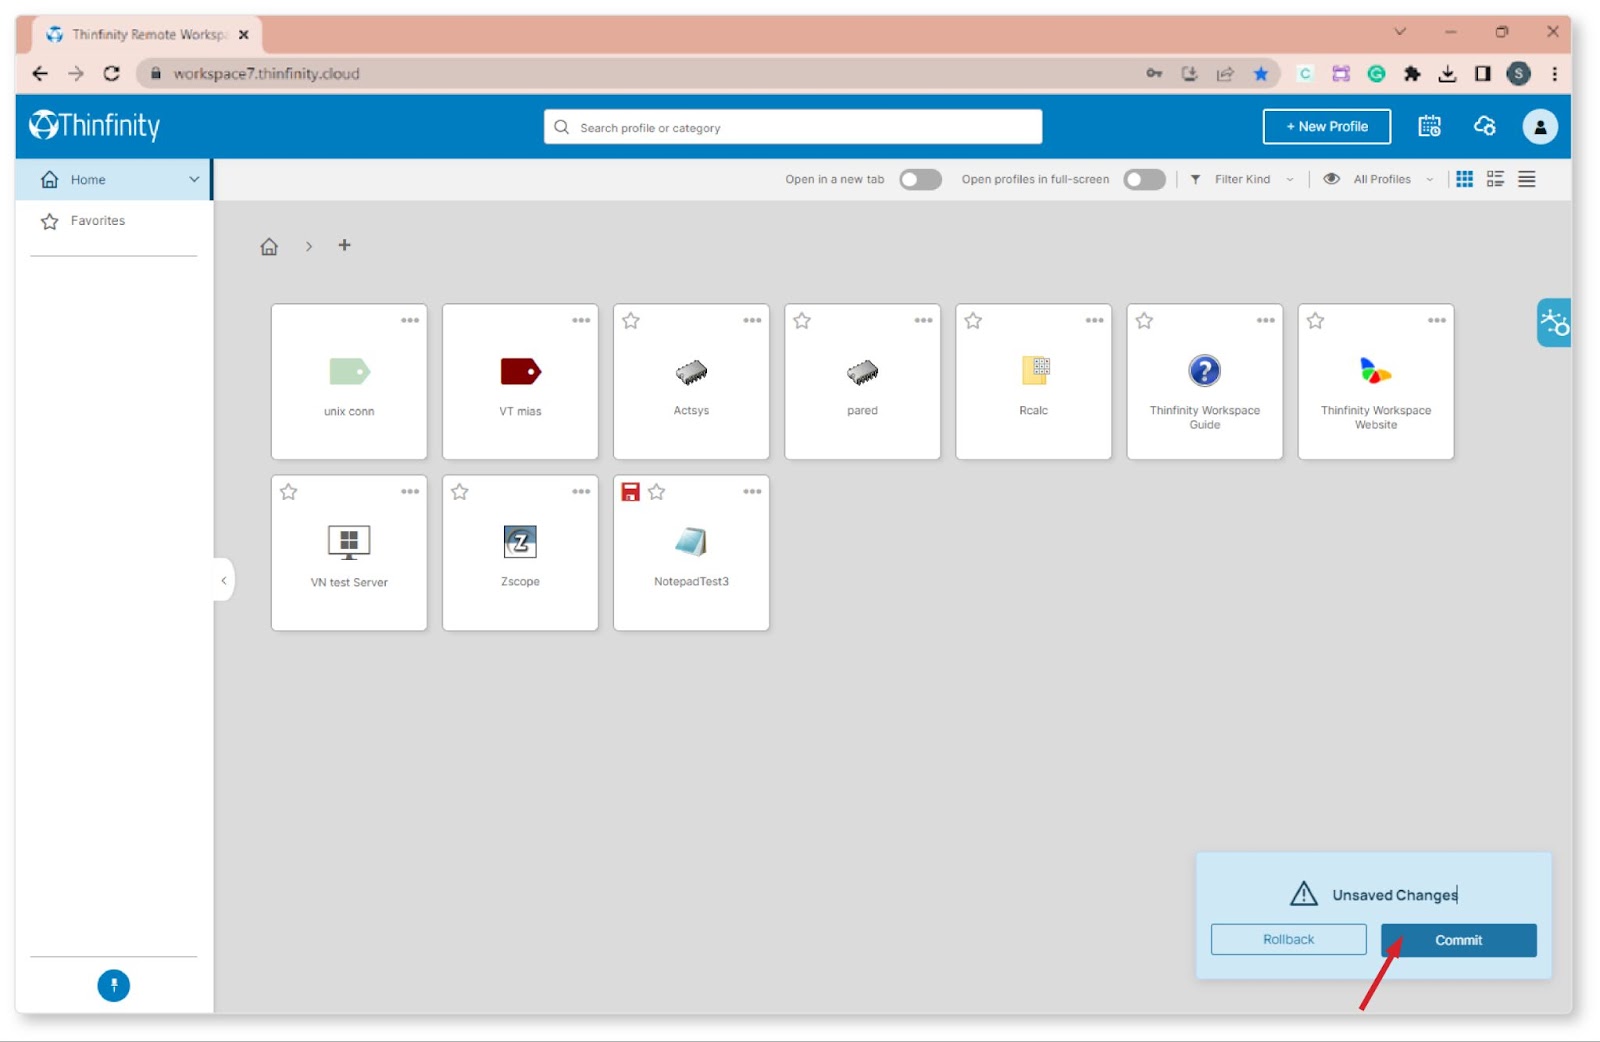Open the Thinfinity Workspace Website icon
The image size is (1600, 1042).
click(x=1375, y=371)
